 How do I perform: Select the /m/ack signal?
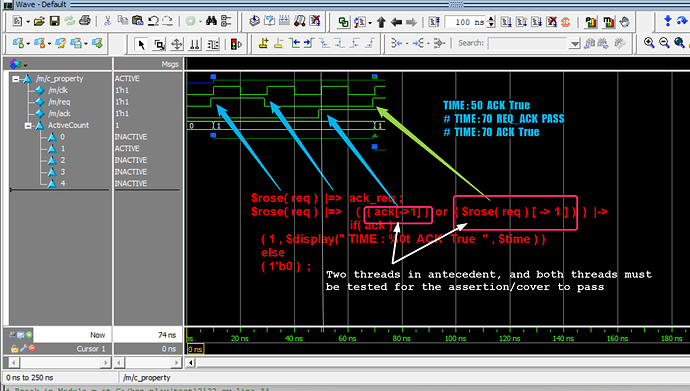tap(59, 113)
